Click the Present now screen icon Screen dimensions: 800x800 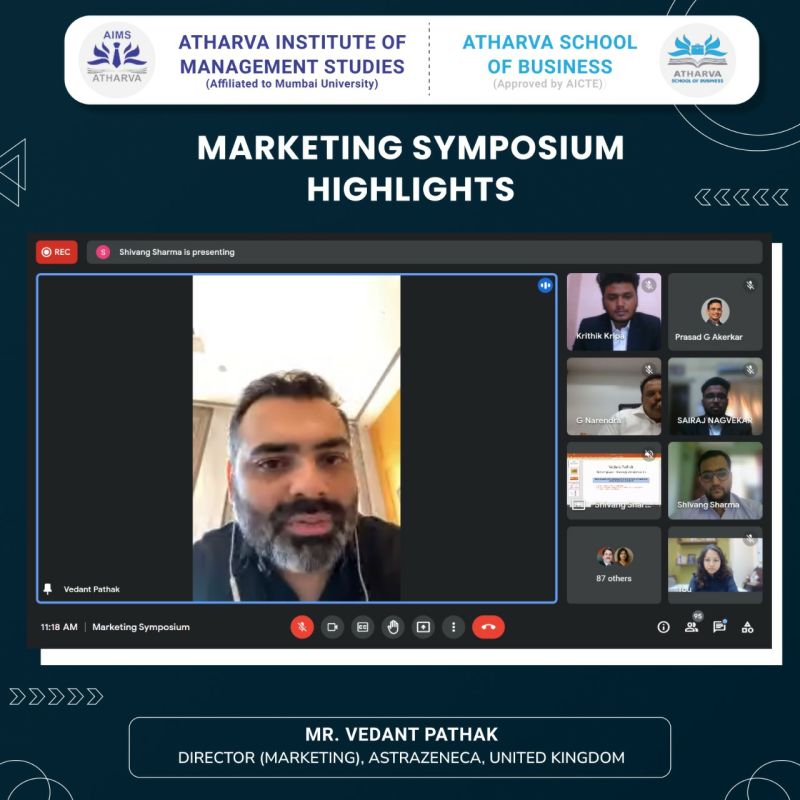[x=423, y=627]
